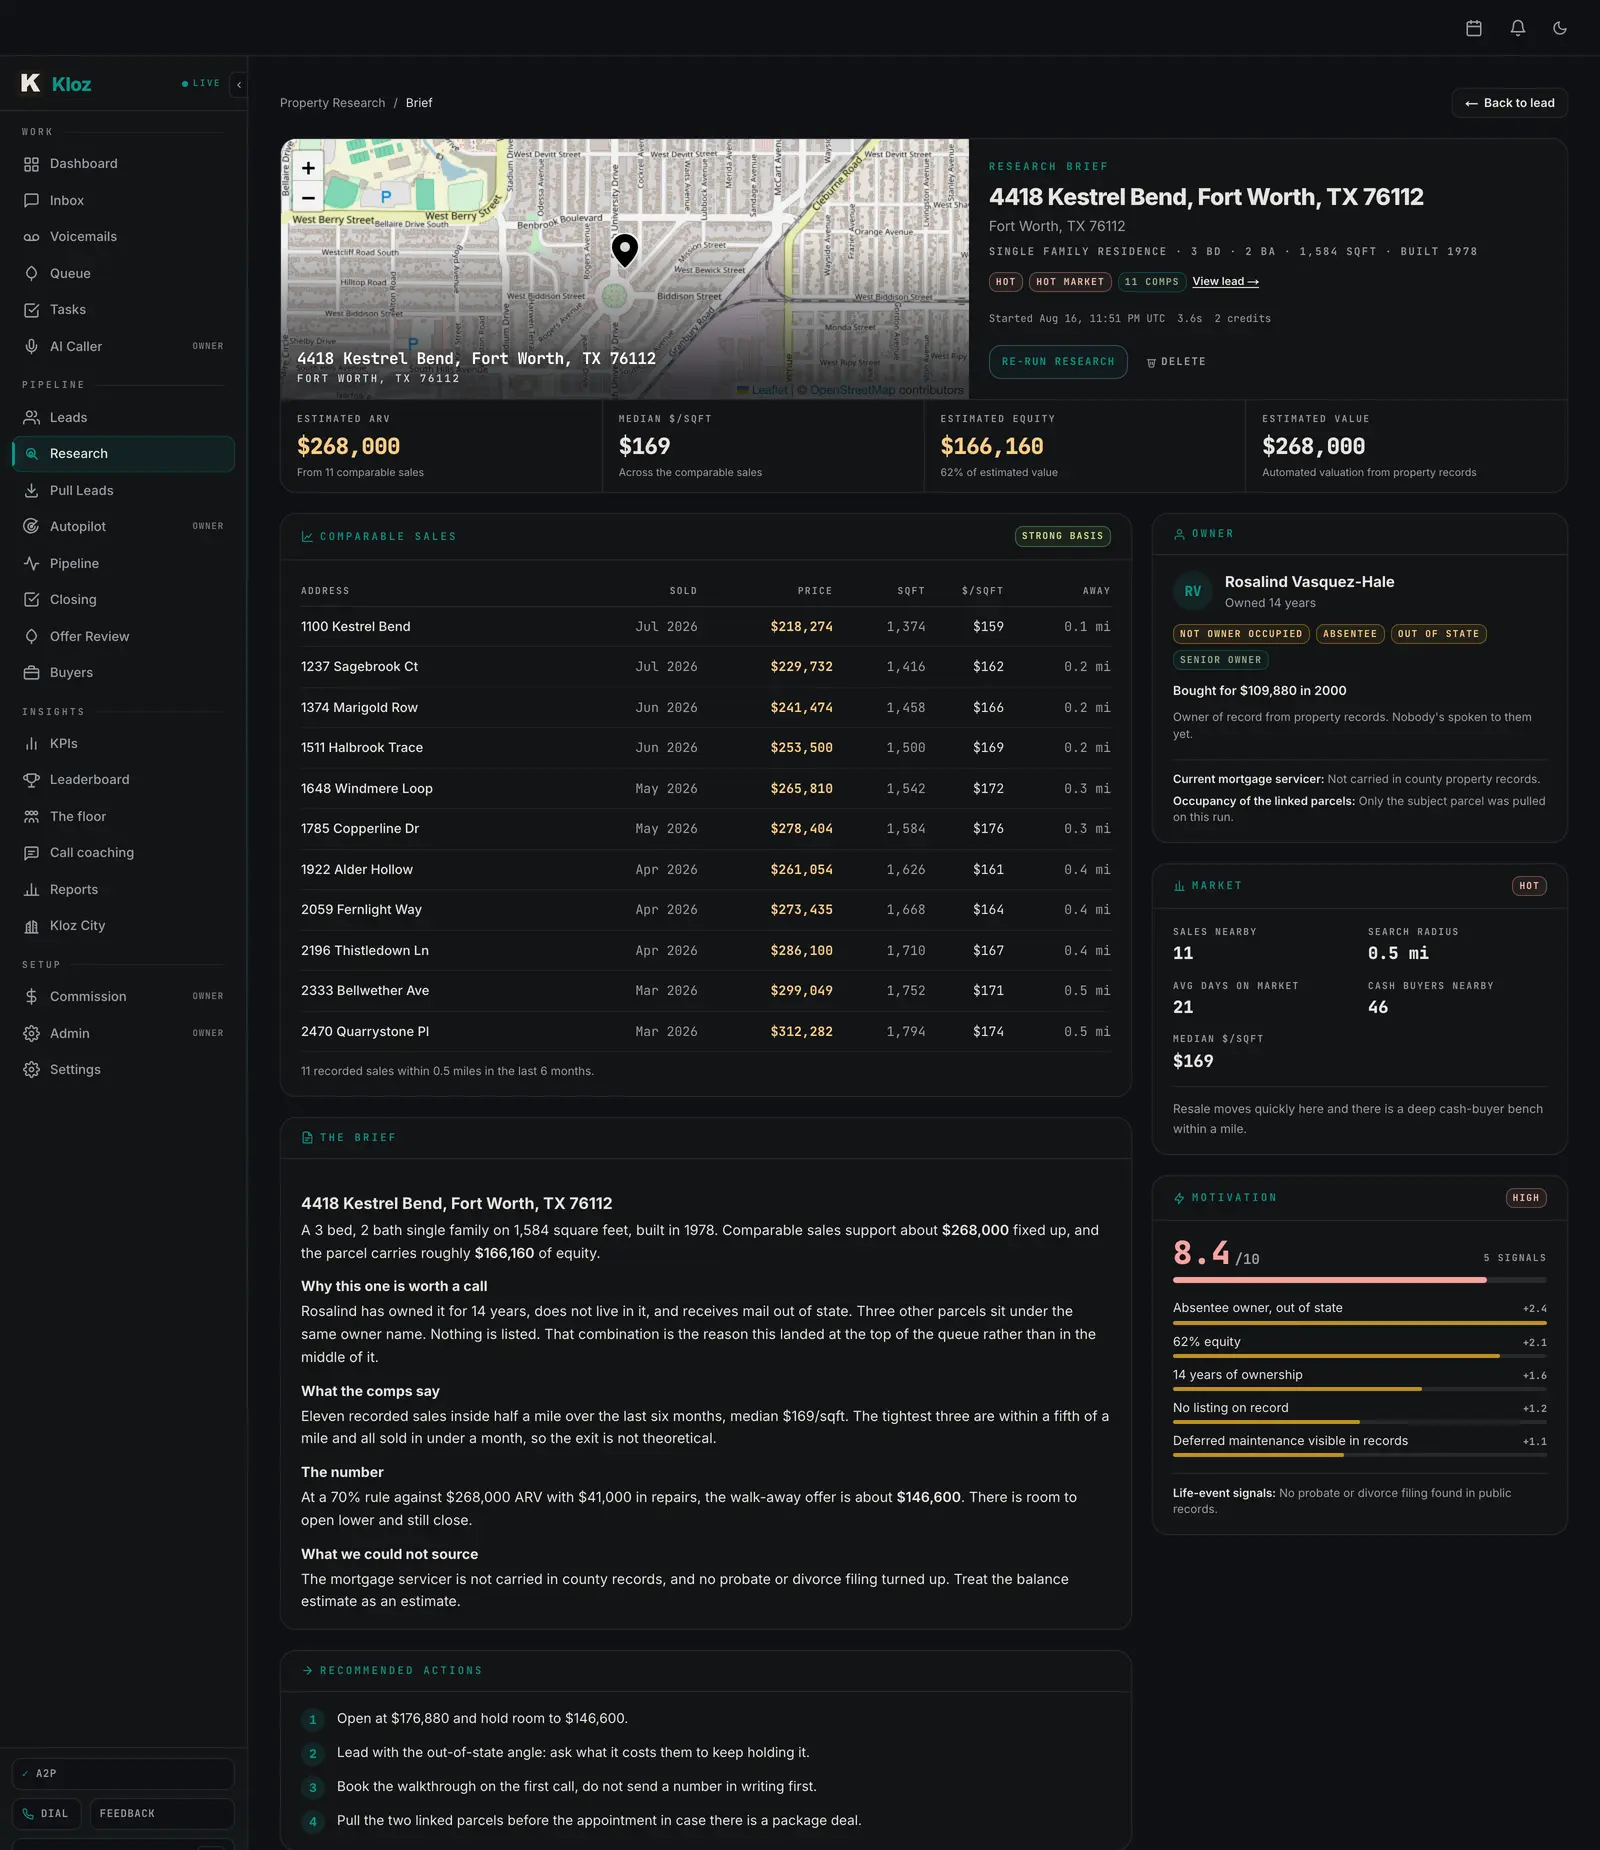The width and height of the screenshot is (1600, 1850).
Task: Click the 8.4 motivation score bar
Action: (x=1359, y=1280)
